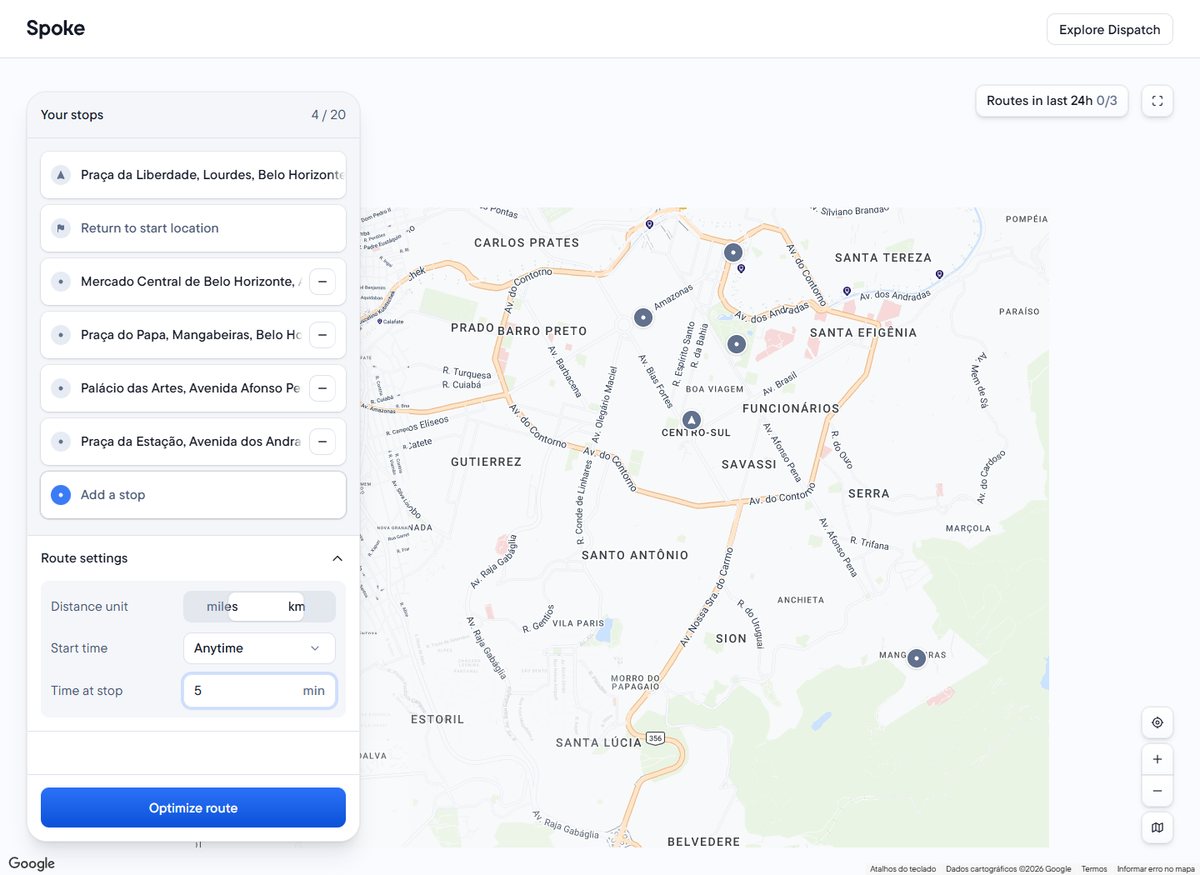This screenshot has height=875, width=1200.
Task: Click the Calafate map pin
Action: (380, 321)
